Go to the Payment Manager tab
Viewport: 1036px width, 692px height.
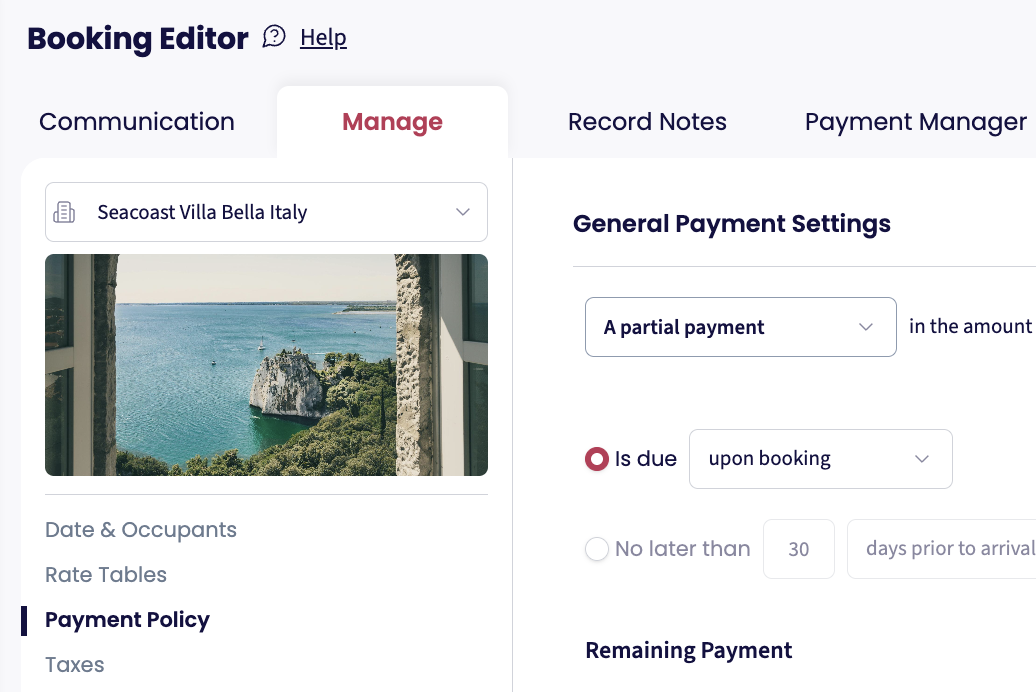tap(916, 122)
